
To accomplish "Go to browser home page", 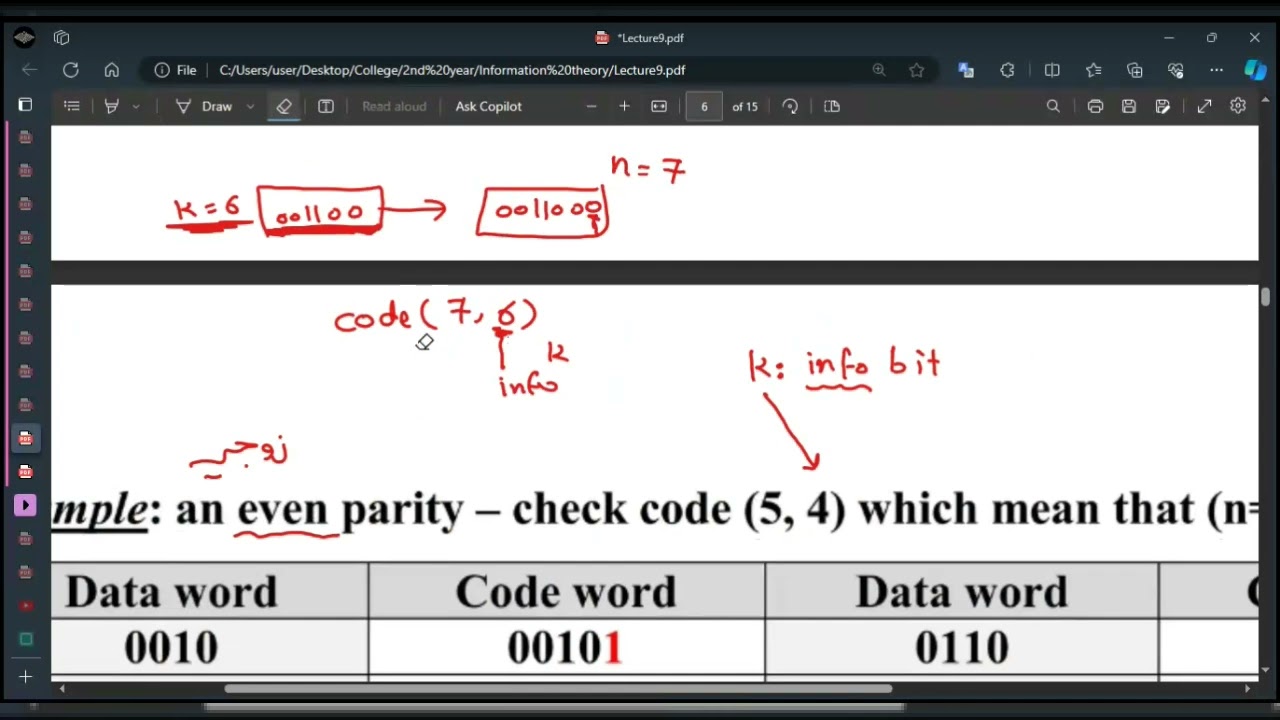I will coord(112,70).
